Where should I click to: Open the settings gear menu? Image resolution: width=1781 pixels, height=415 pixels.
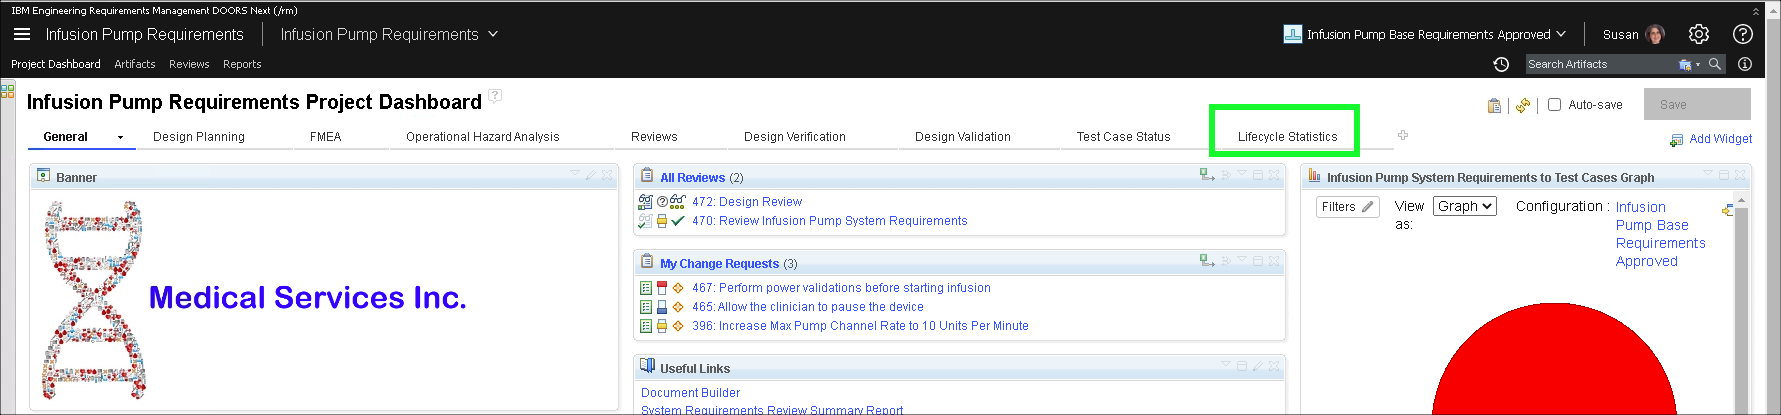[1699, 34]
